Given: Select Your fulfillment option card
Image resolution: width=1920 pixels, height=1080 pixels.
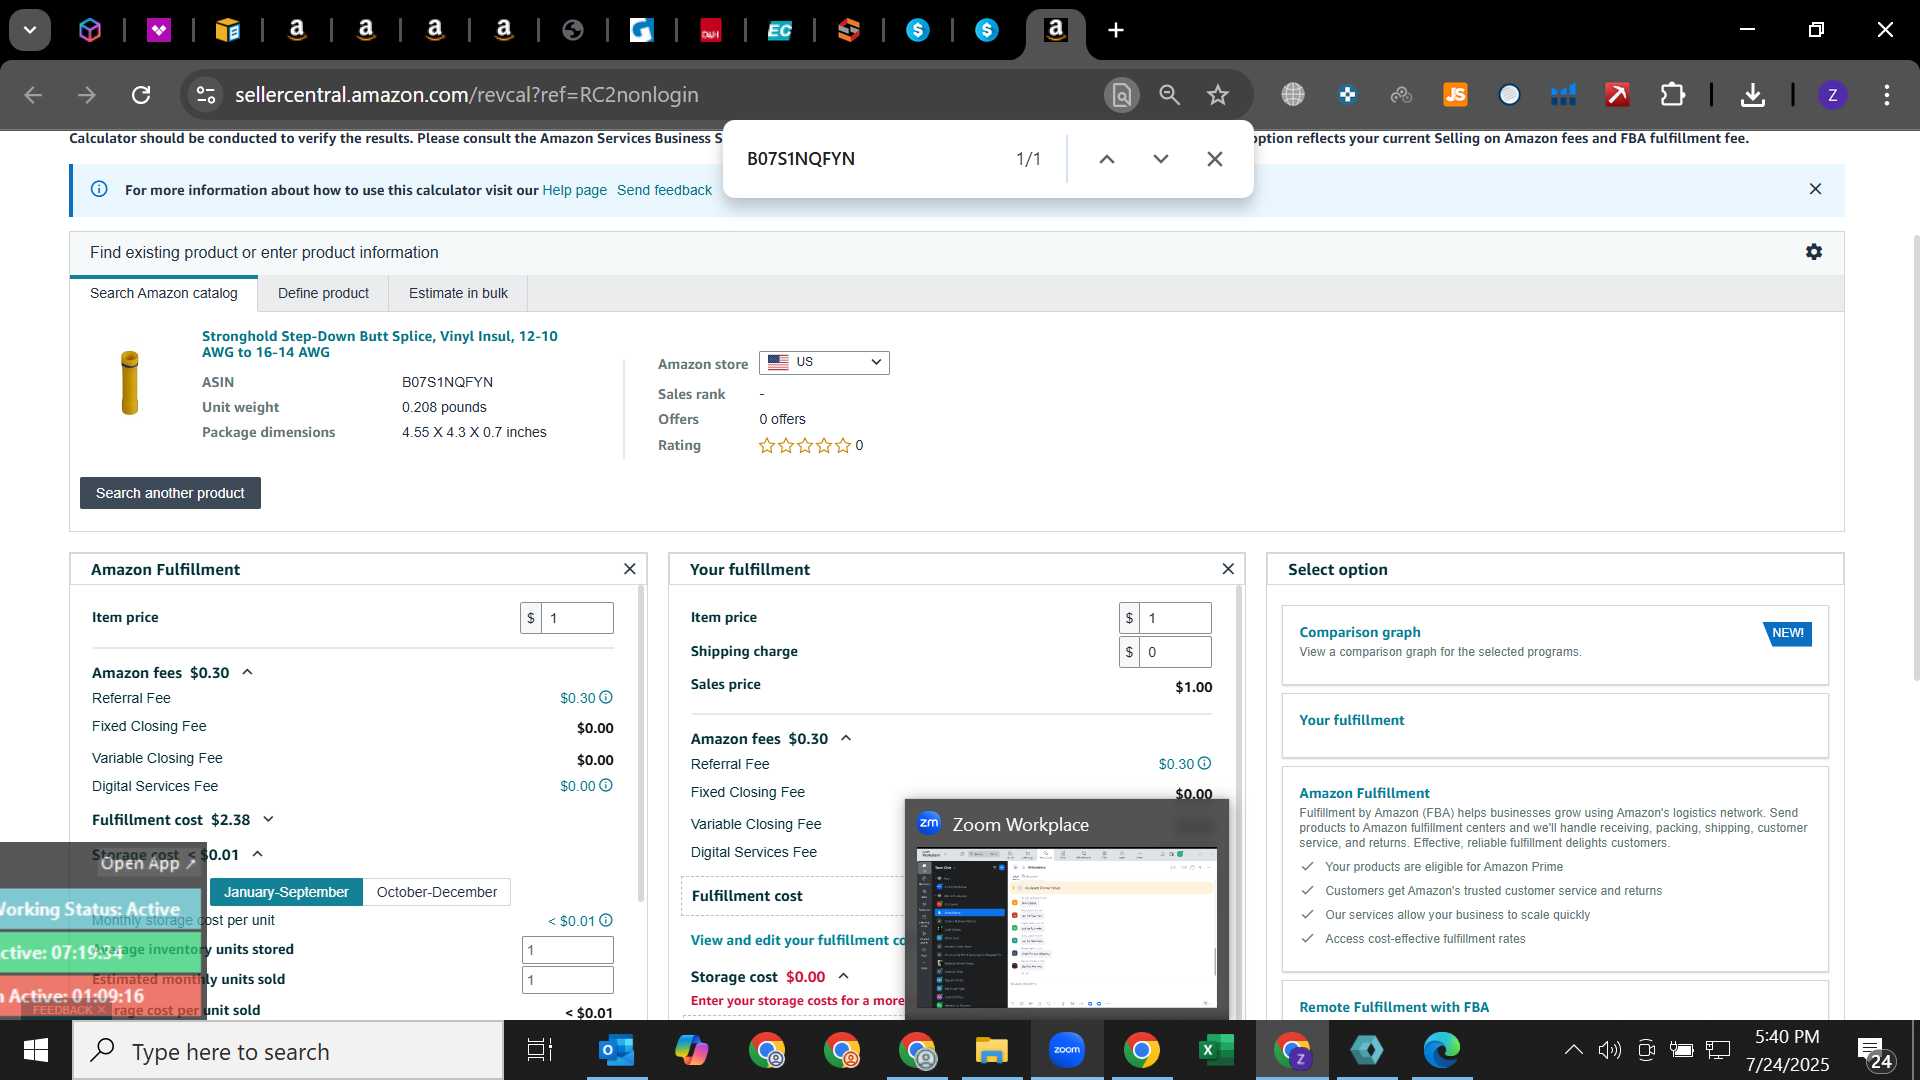Looking at the screenshot, I should pos(1555,726).
